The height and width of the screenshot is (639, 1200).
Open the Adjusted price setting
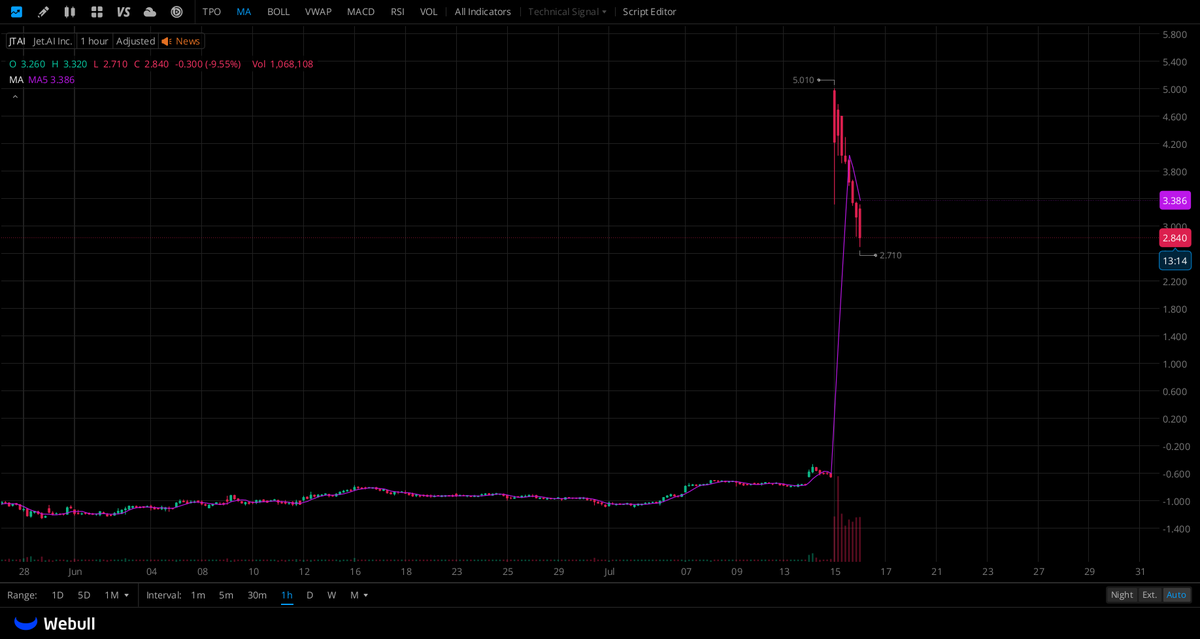pyautogui.click(x=135, y=41)
